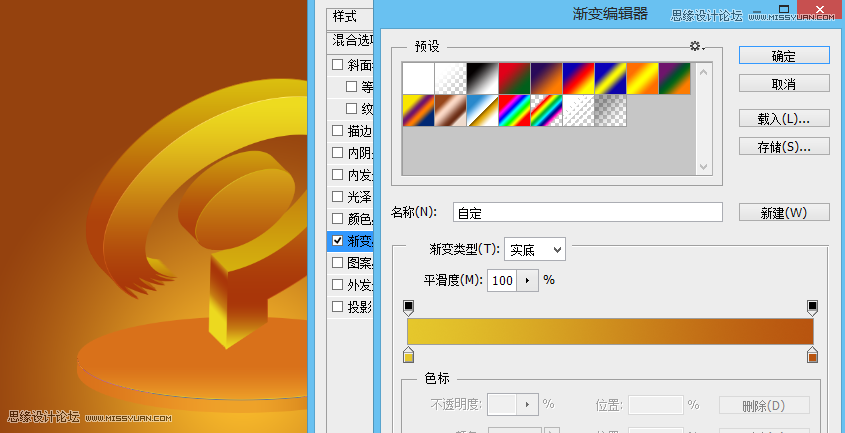The width and height of the screenshot is (845, 433).
Task: Select the yellow color stop on left
Action: pos(408,355)
